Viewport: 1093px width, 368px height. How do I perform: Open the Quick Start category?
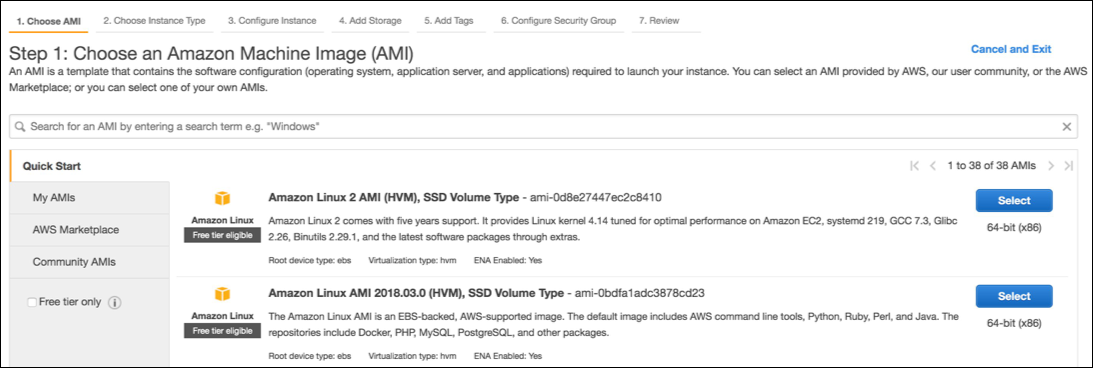click(x=89, y=167)
